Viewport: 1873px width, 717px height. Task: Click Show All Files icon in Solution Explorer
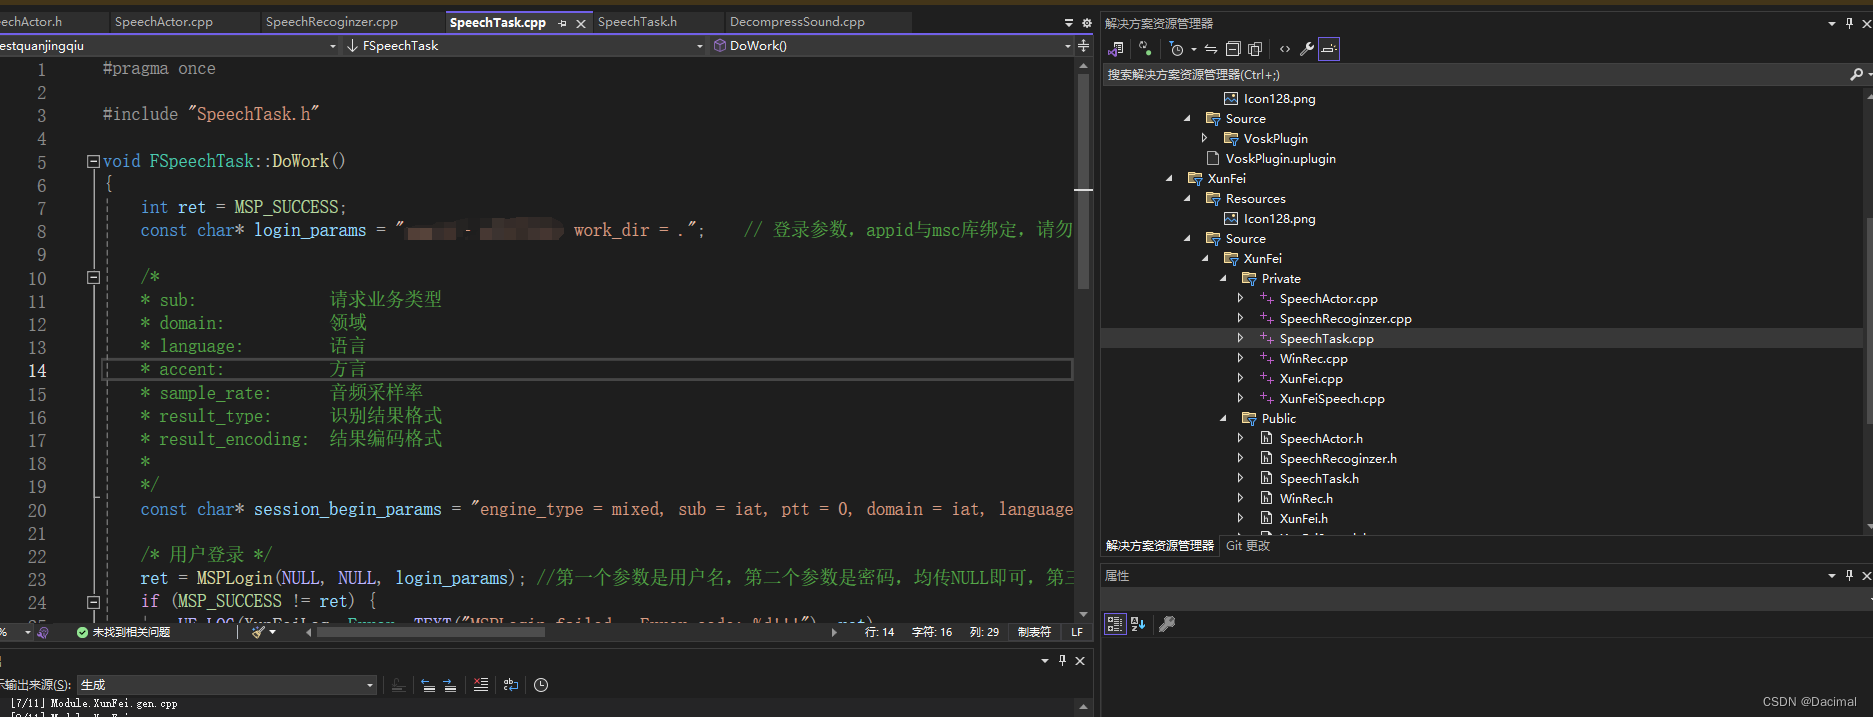pos(1255,49)
